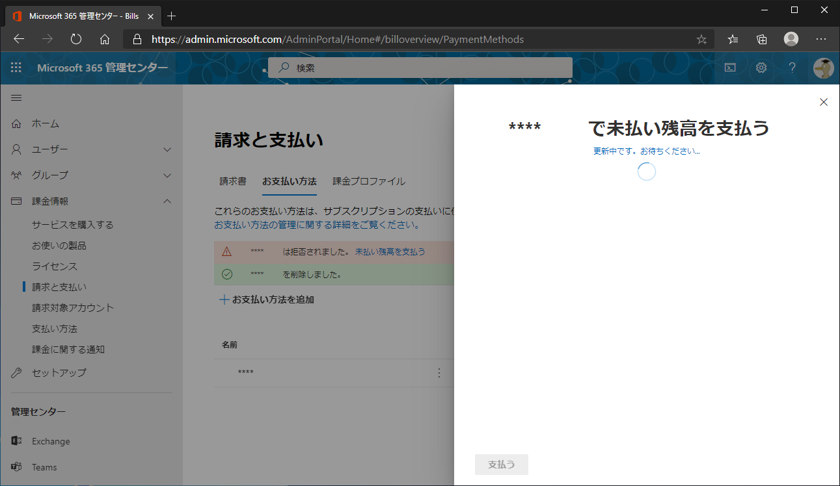
Task: Expand the グループ menu chevron
Action: [167, 175]
